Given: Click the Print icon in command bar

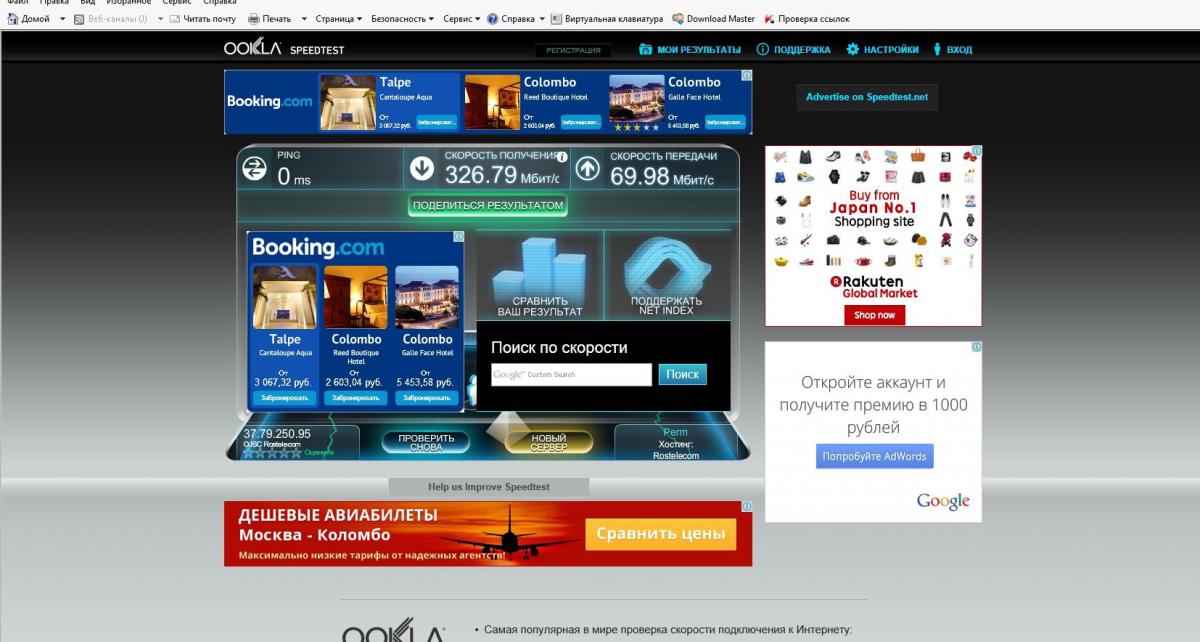Looking at the screenshot, I should click(x=254, y=19).
